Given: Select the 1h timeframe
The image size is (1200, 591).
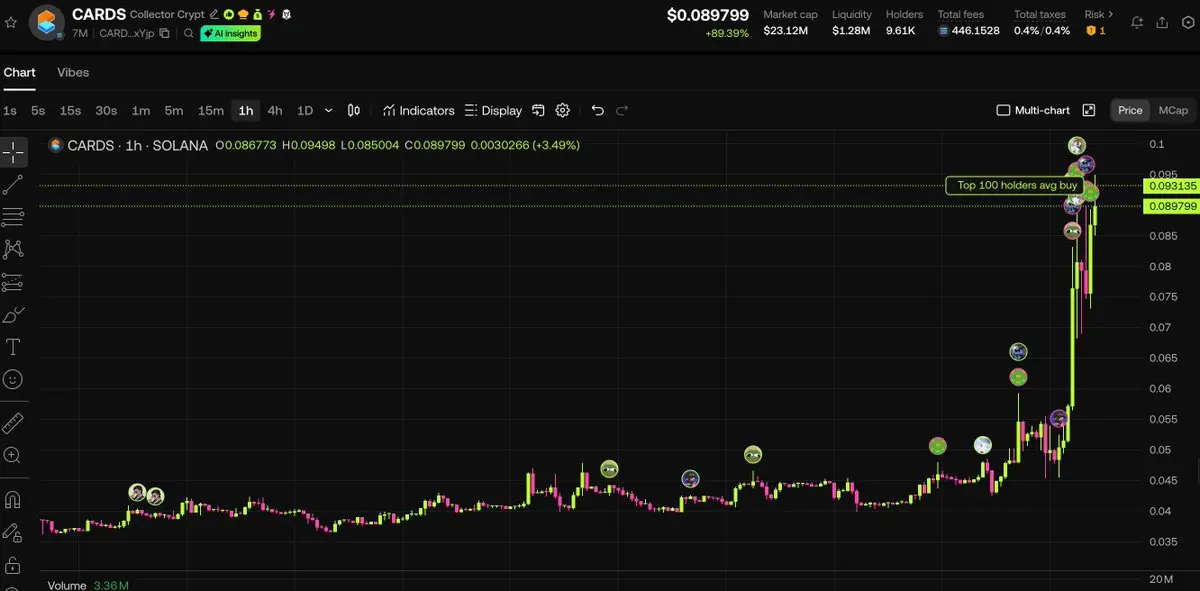Looking at the screenshot, I should (x=246, y=110).
